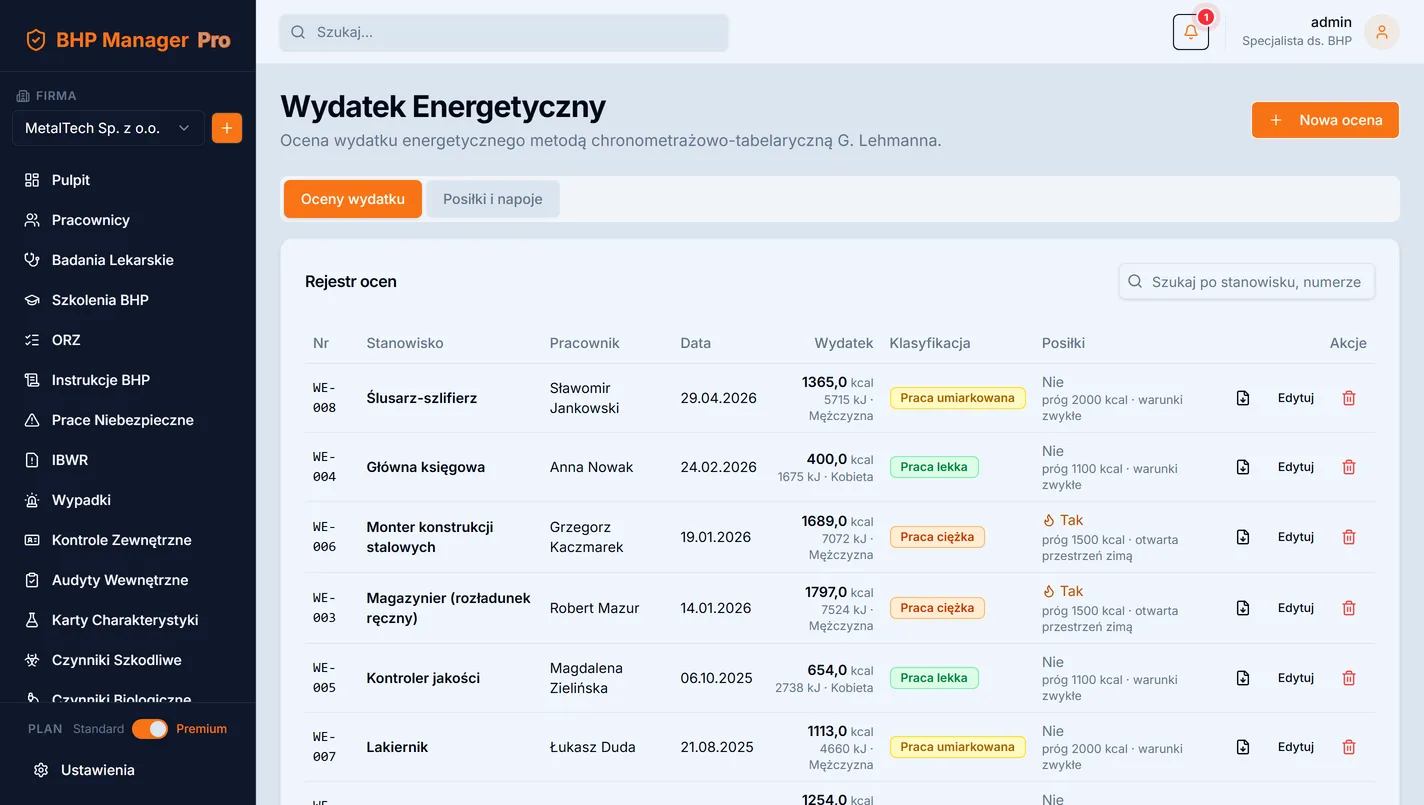
Task: Download document for Ślusarz-szlifierz row
Action: tap(1243, 398)
